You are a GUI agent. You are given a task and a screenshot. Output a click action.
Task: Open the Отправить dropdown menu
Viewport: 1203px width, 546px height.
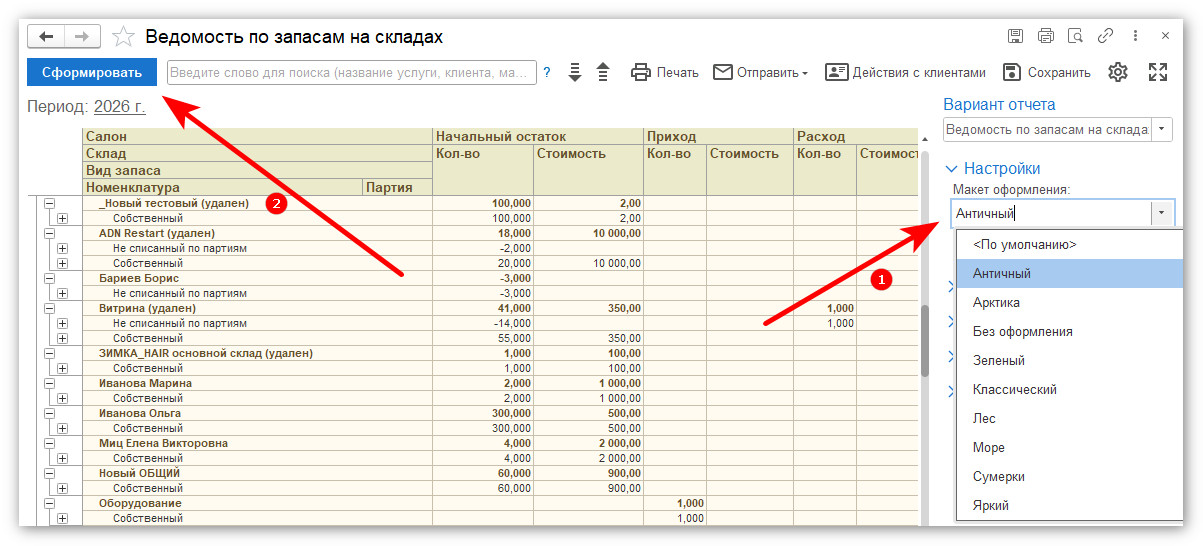761,72
